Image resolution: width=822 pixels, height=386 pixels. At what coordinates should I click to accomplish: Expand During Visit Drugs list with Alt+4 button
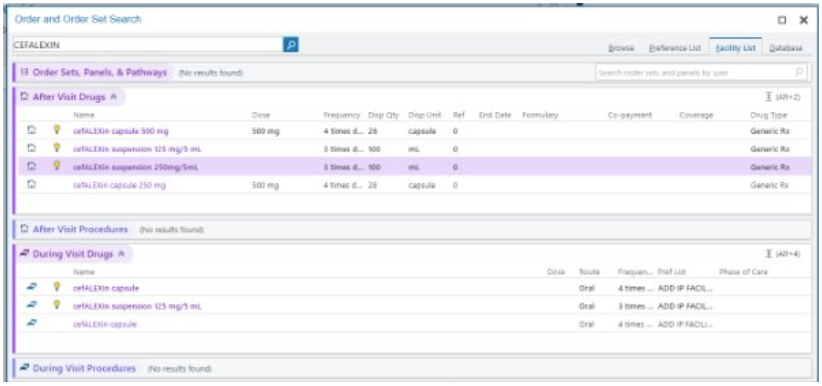coord(783,254)
